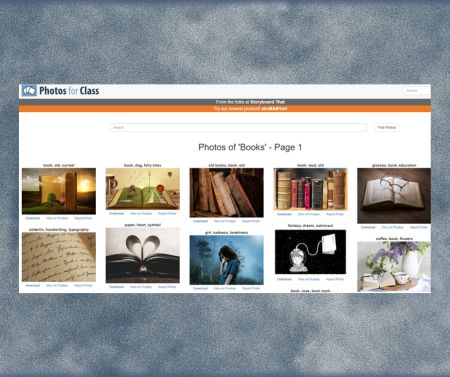Click the main search input field
The width and height of the screenshot is (450, 377).
[x=238, y=127]
